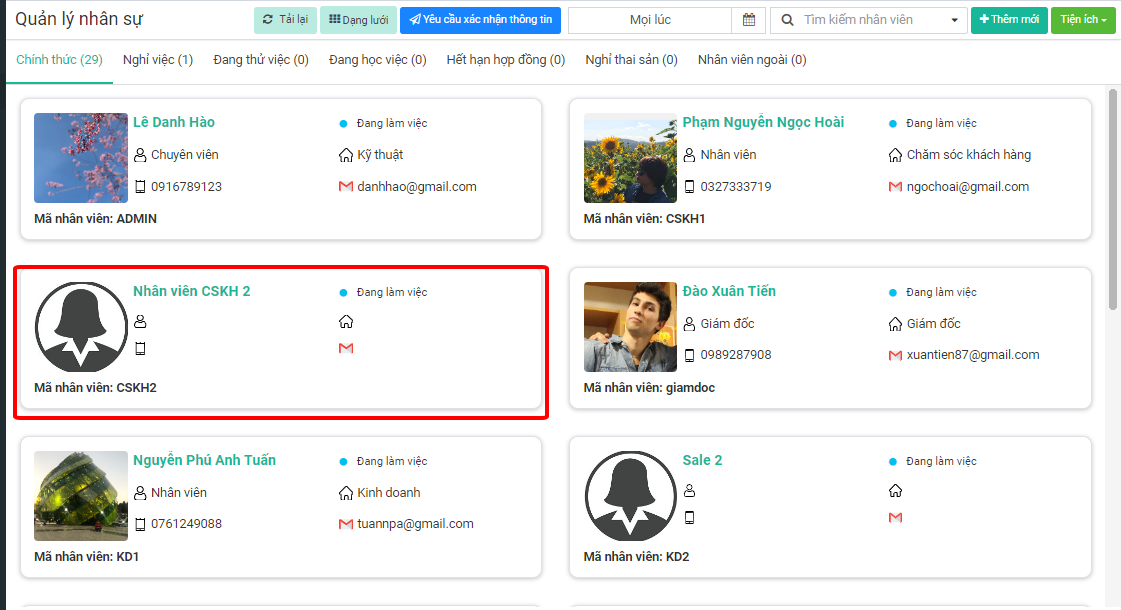
Task: Click the calendar icon beside date field
Action: click(x=749, y=20)
